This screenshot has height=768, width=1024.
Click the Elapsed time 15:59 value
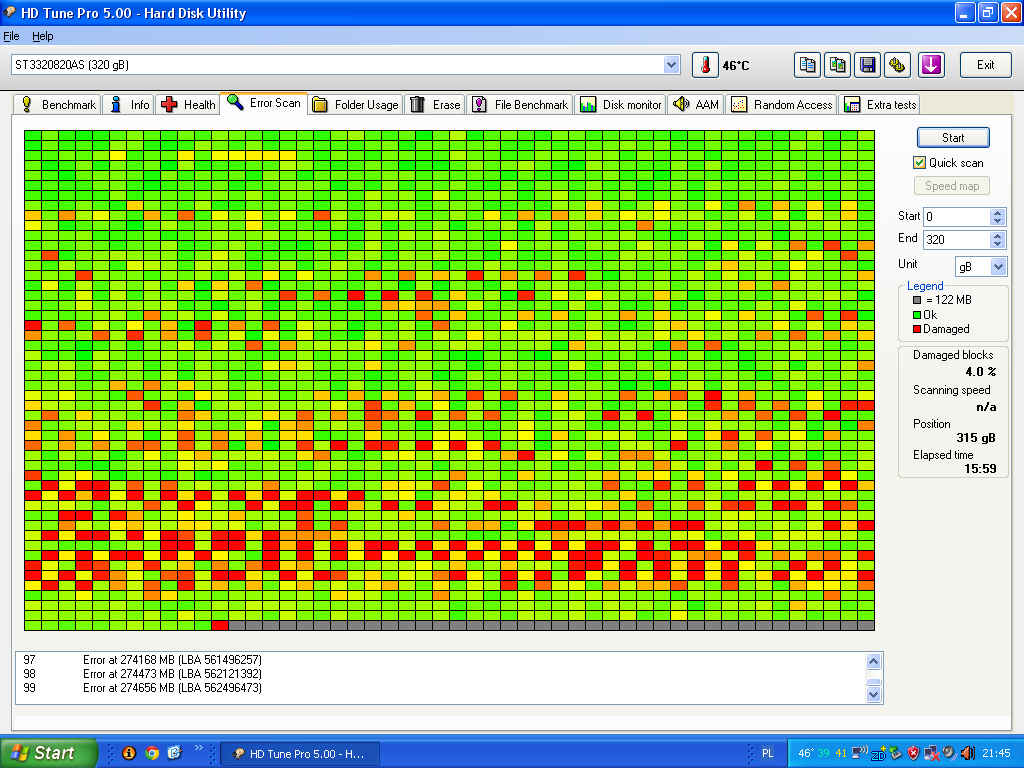(980, 468)
